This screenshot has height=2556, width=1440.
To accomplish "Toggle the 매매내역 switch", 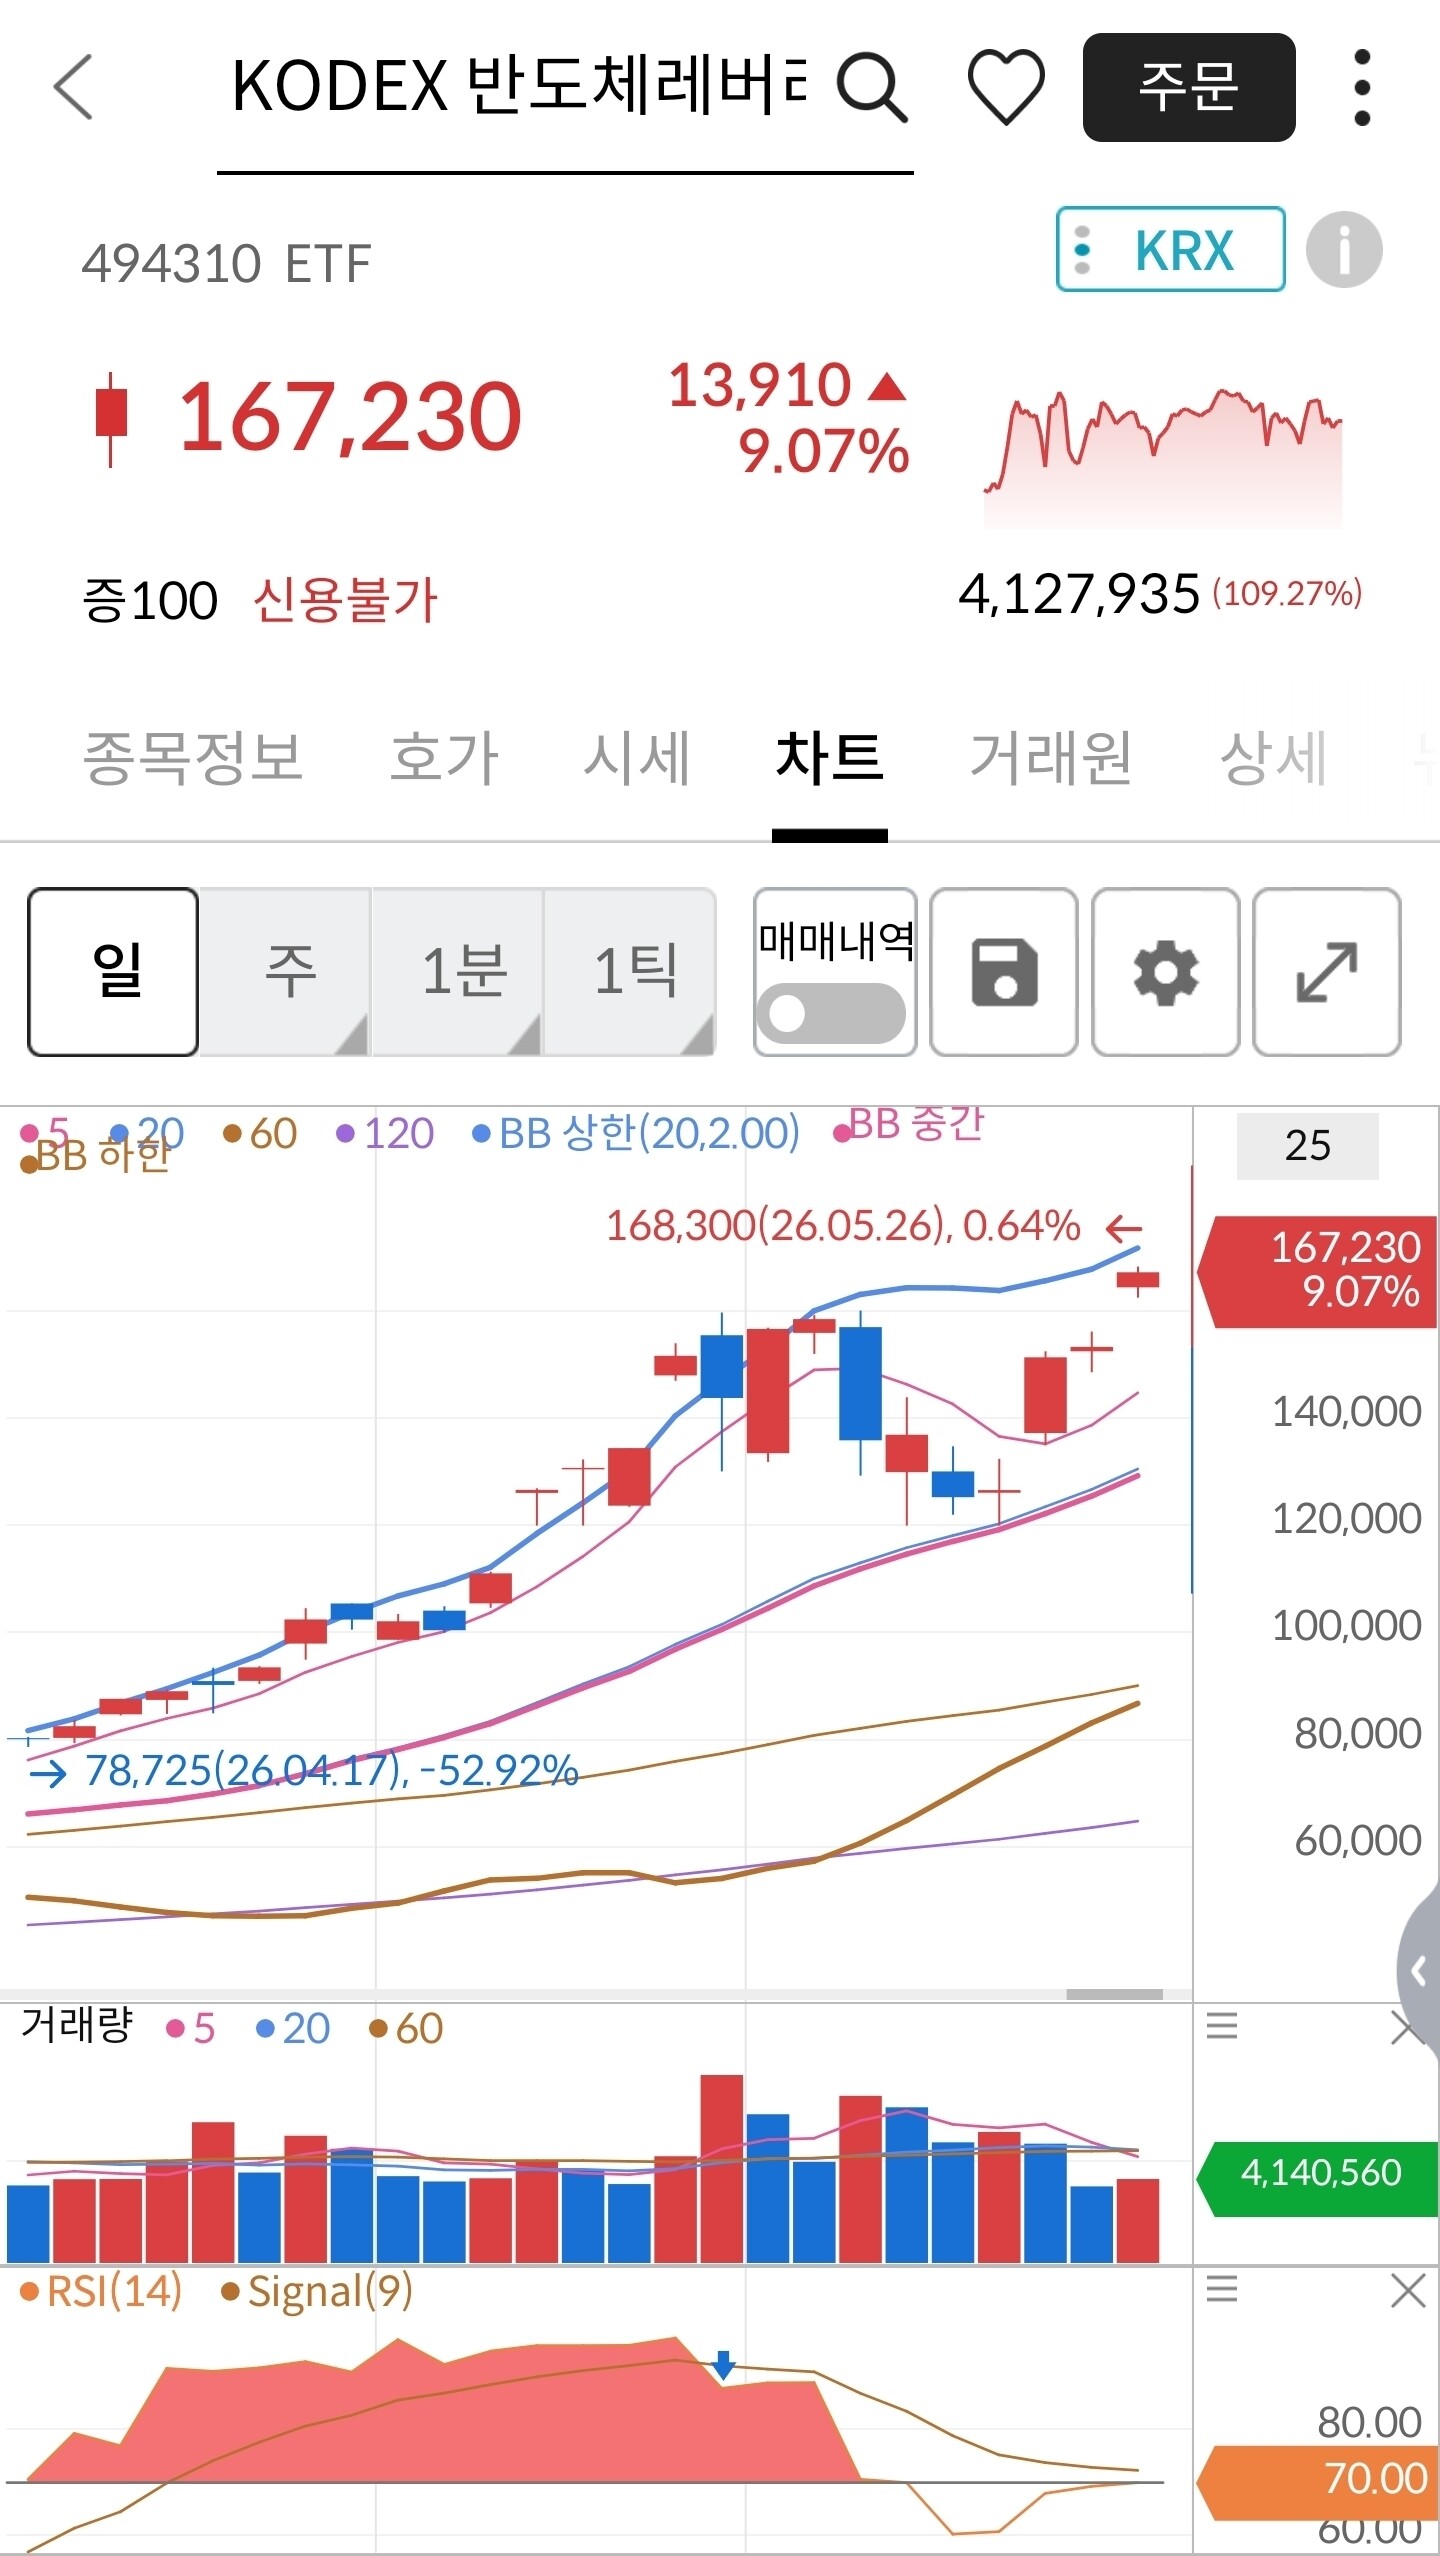I will coord(831,1013).
